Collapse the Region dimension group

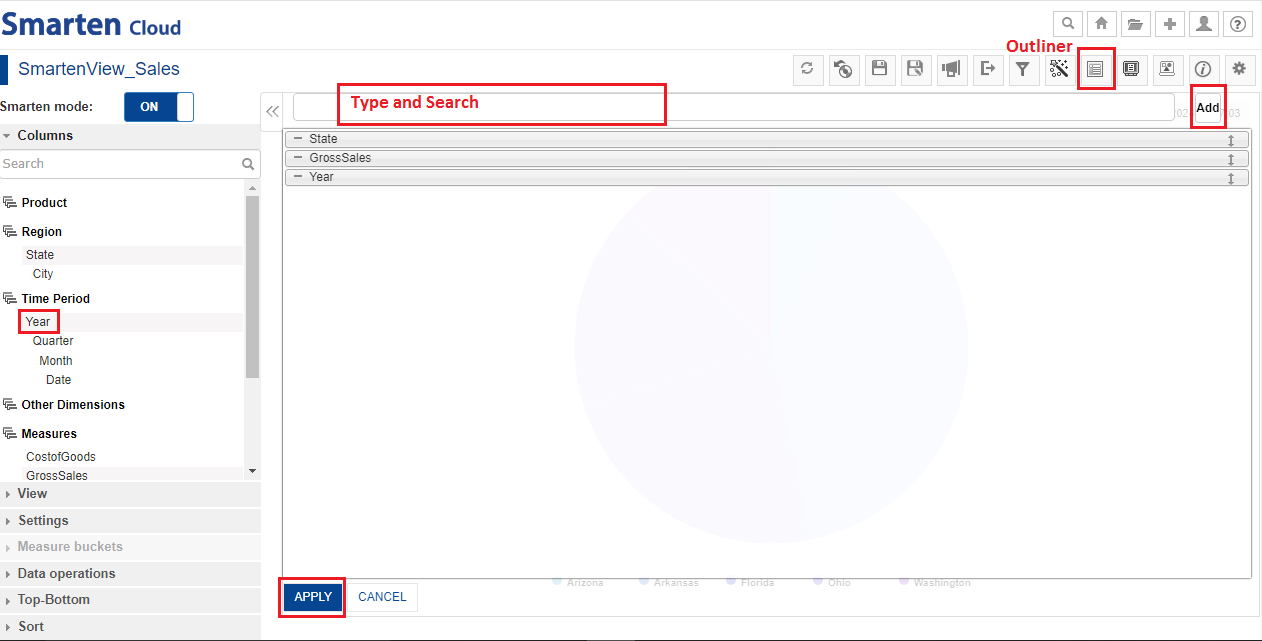point(10,232)
